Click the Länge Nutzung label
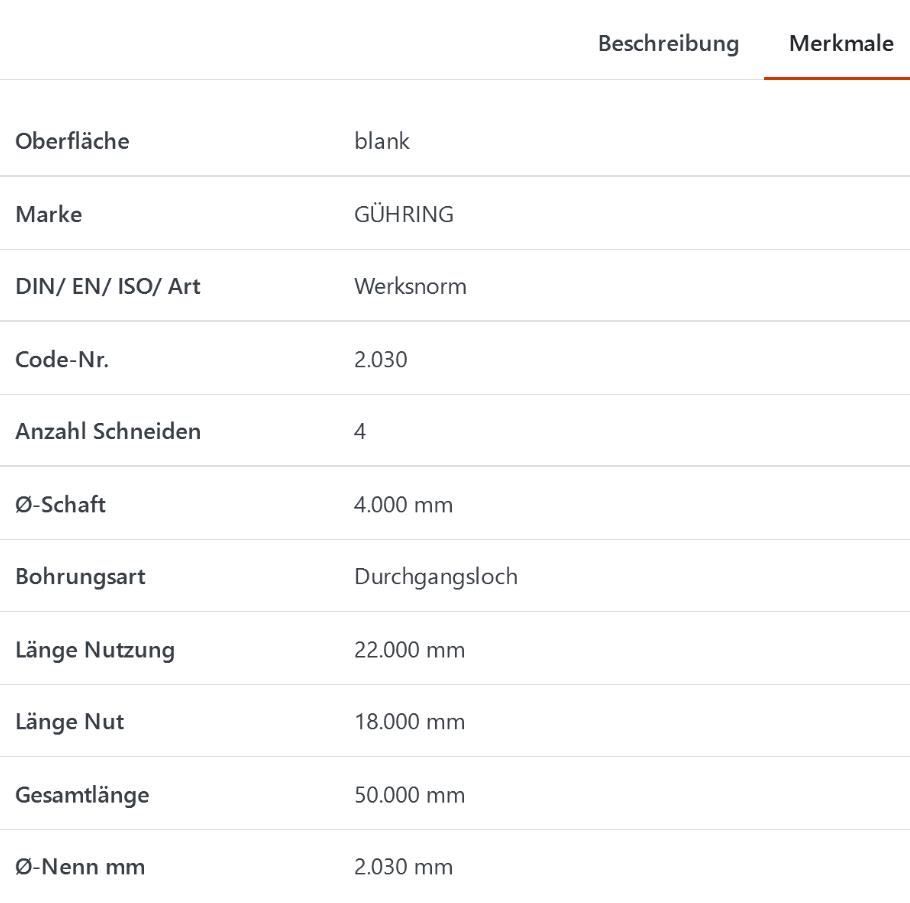The width and height of the screenshot is (910, 903). [95, 650]
